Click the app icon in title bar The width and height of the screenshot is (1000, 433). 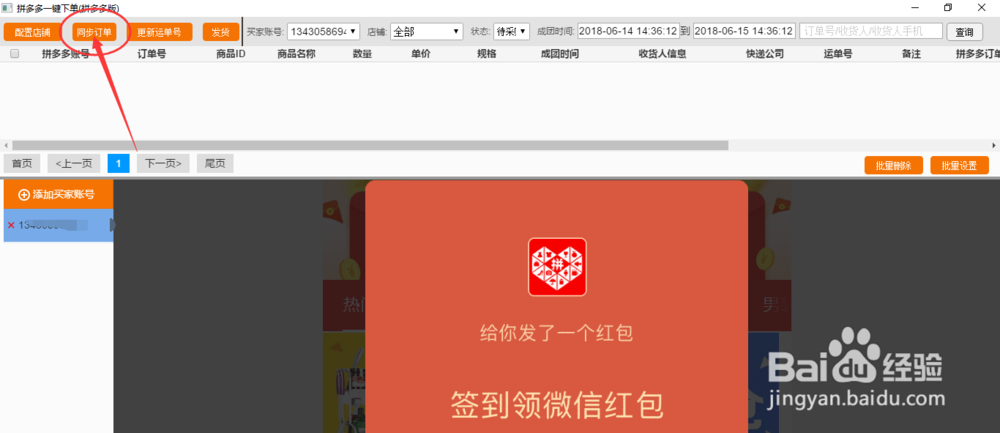(7, 7)
